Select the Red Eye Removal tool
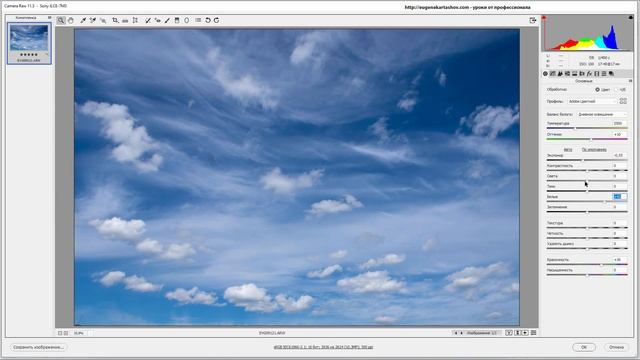 pyautogui.click(x=158, y=20)
